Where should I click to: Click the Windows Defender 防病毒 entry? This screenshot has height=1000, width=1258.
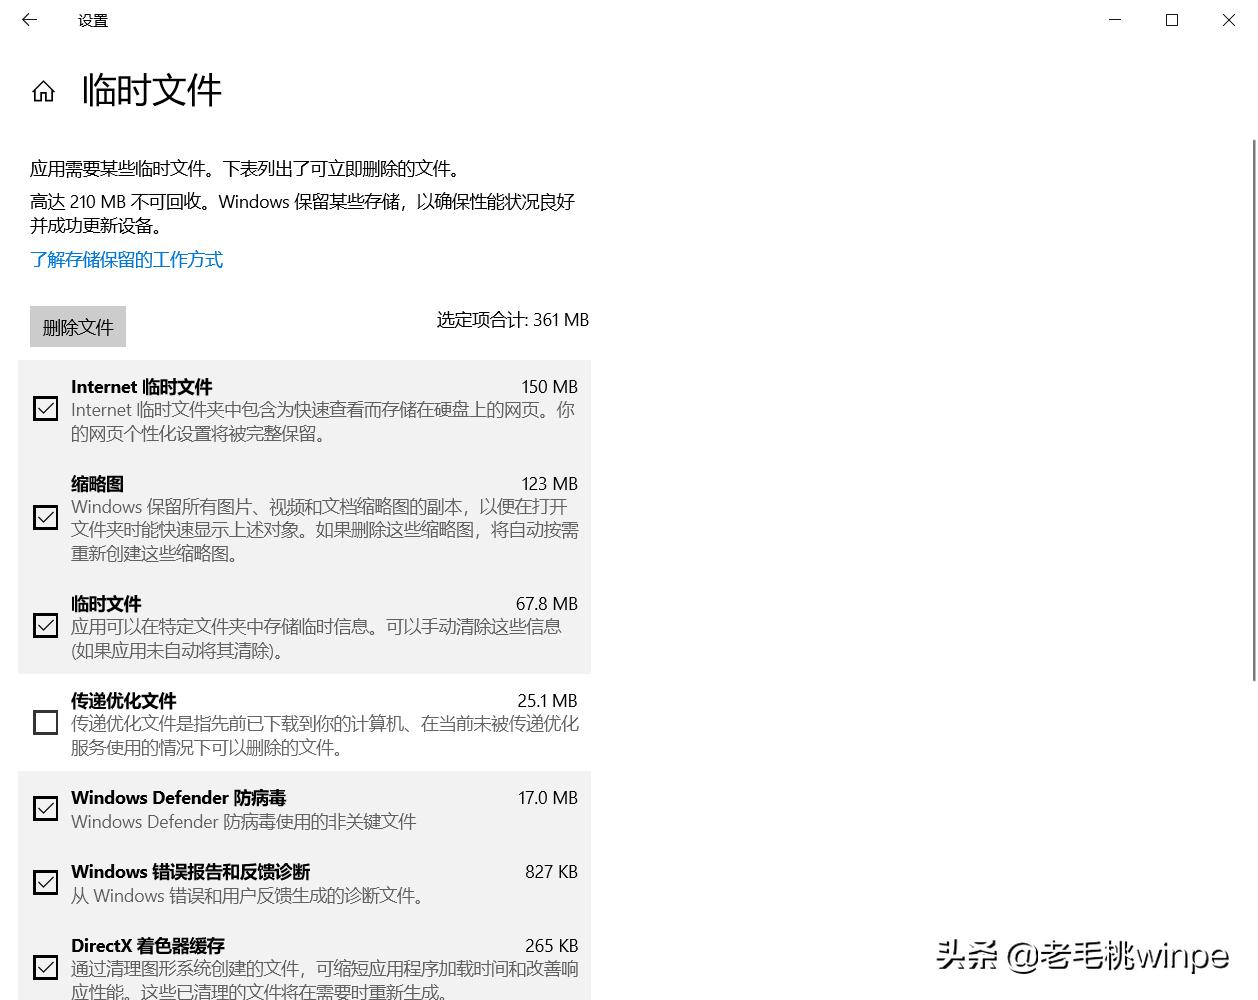coord(300,808)
